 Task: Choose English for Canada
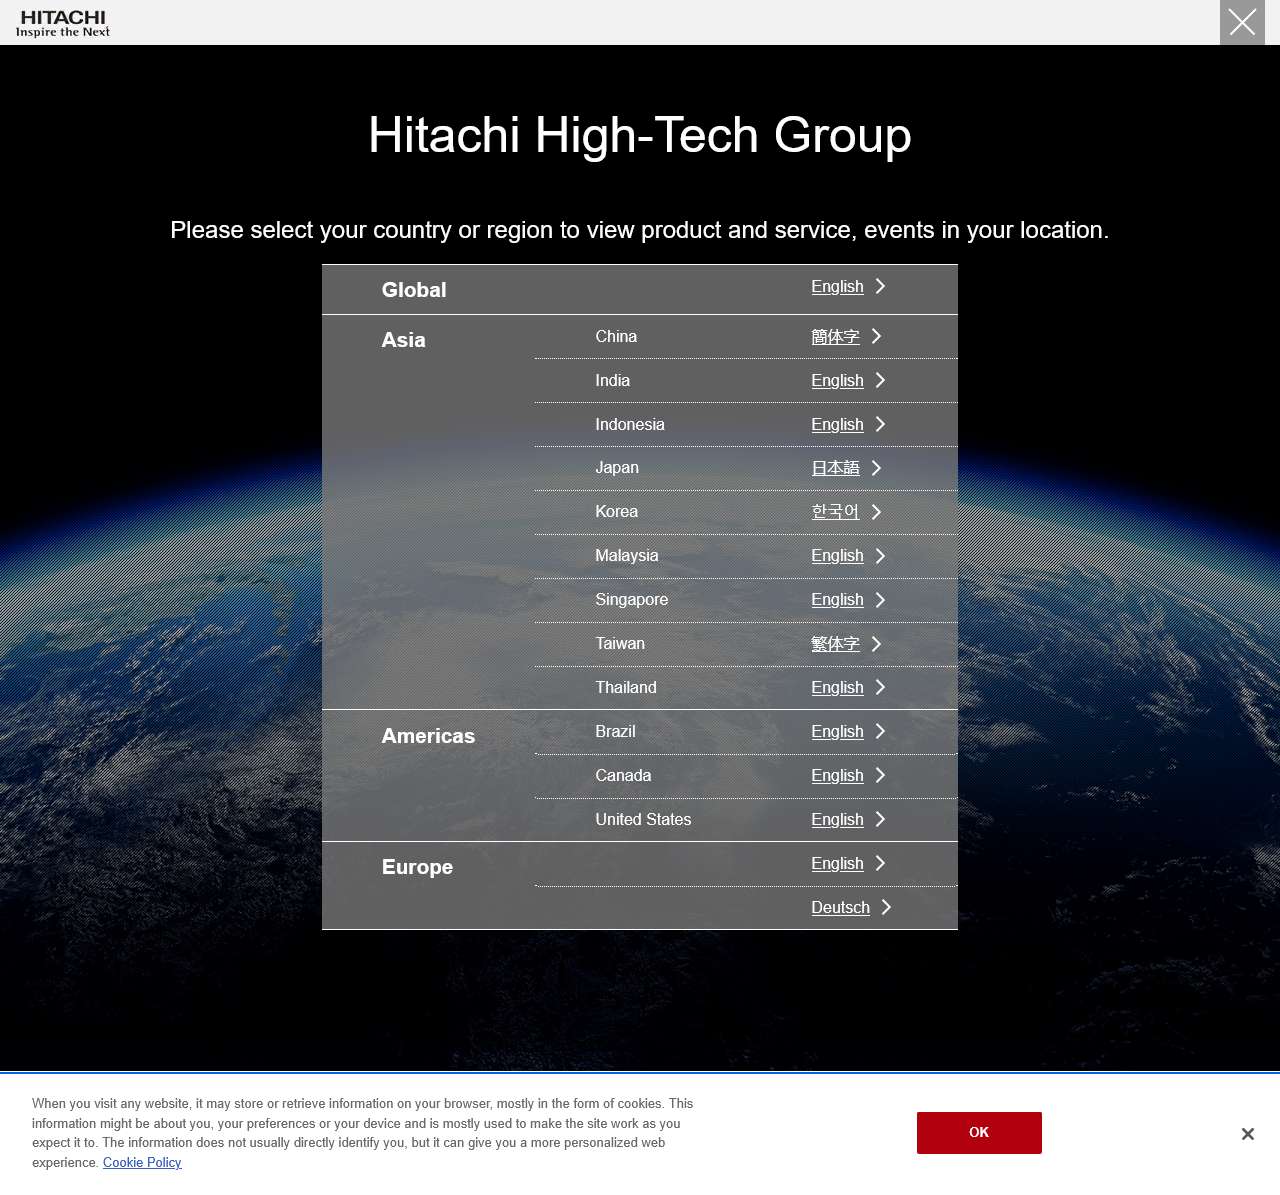coord(837,775)
